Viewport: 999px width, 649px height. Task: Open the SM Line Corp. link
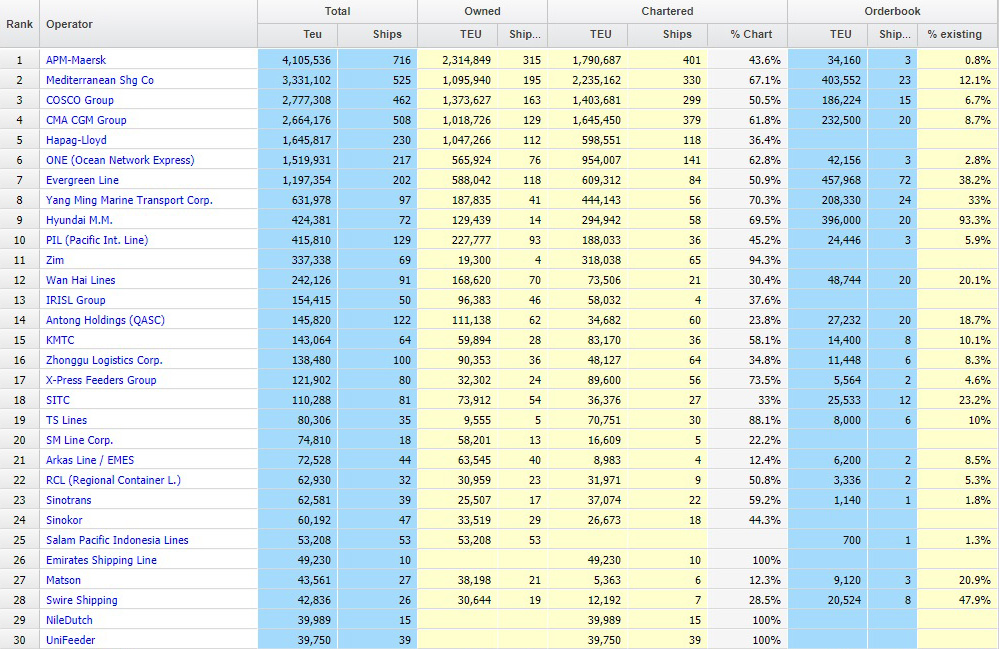point(79,440)
